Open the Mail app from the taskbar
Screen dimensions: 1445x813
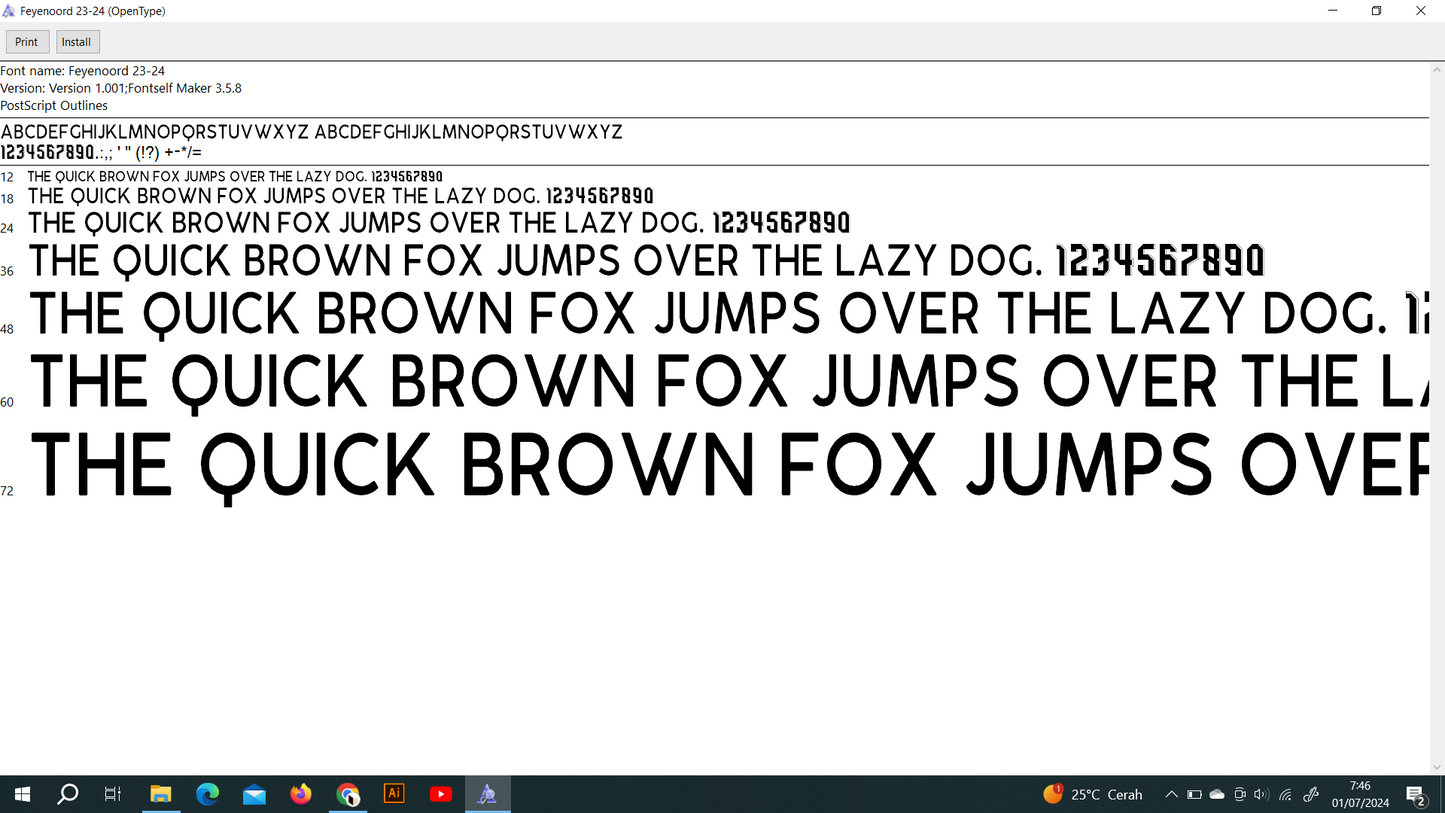pyautogui.click(x=254, y=794)
